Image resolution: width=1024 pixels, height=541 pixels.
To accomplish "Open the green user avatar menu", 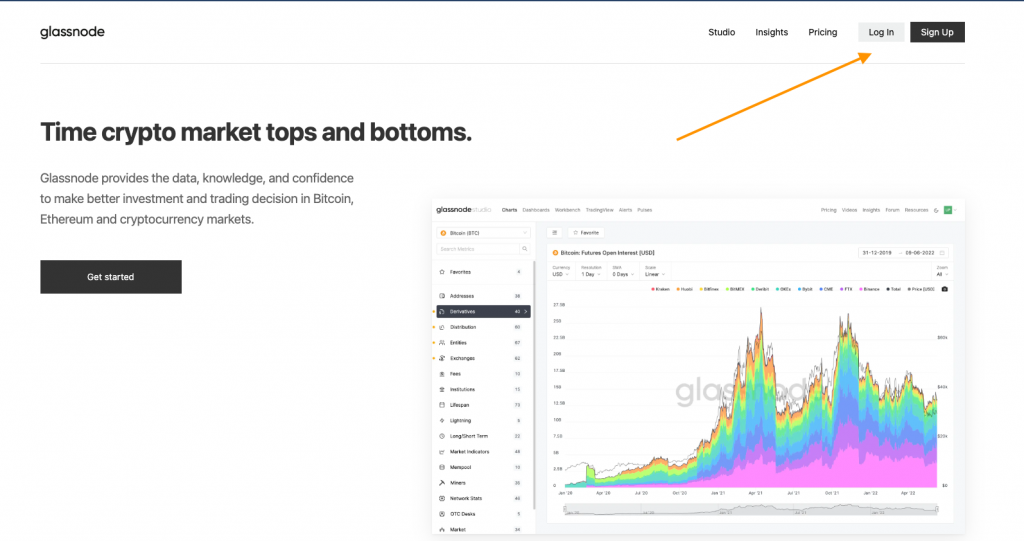I will (948, 210).
